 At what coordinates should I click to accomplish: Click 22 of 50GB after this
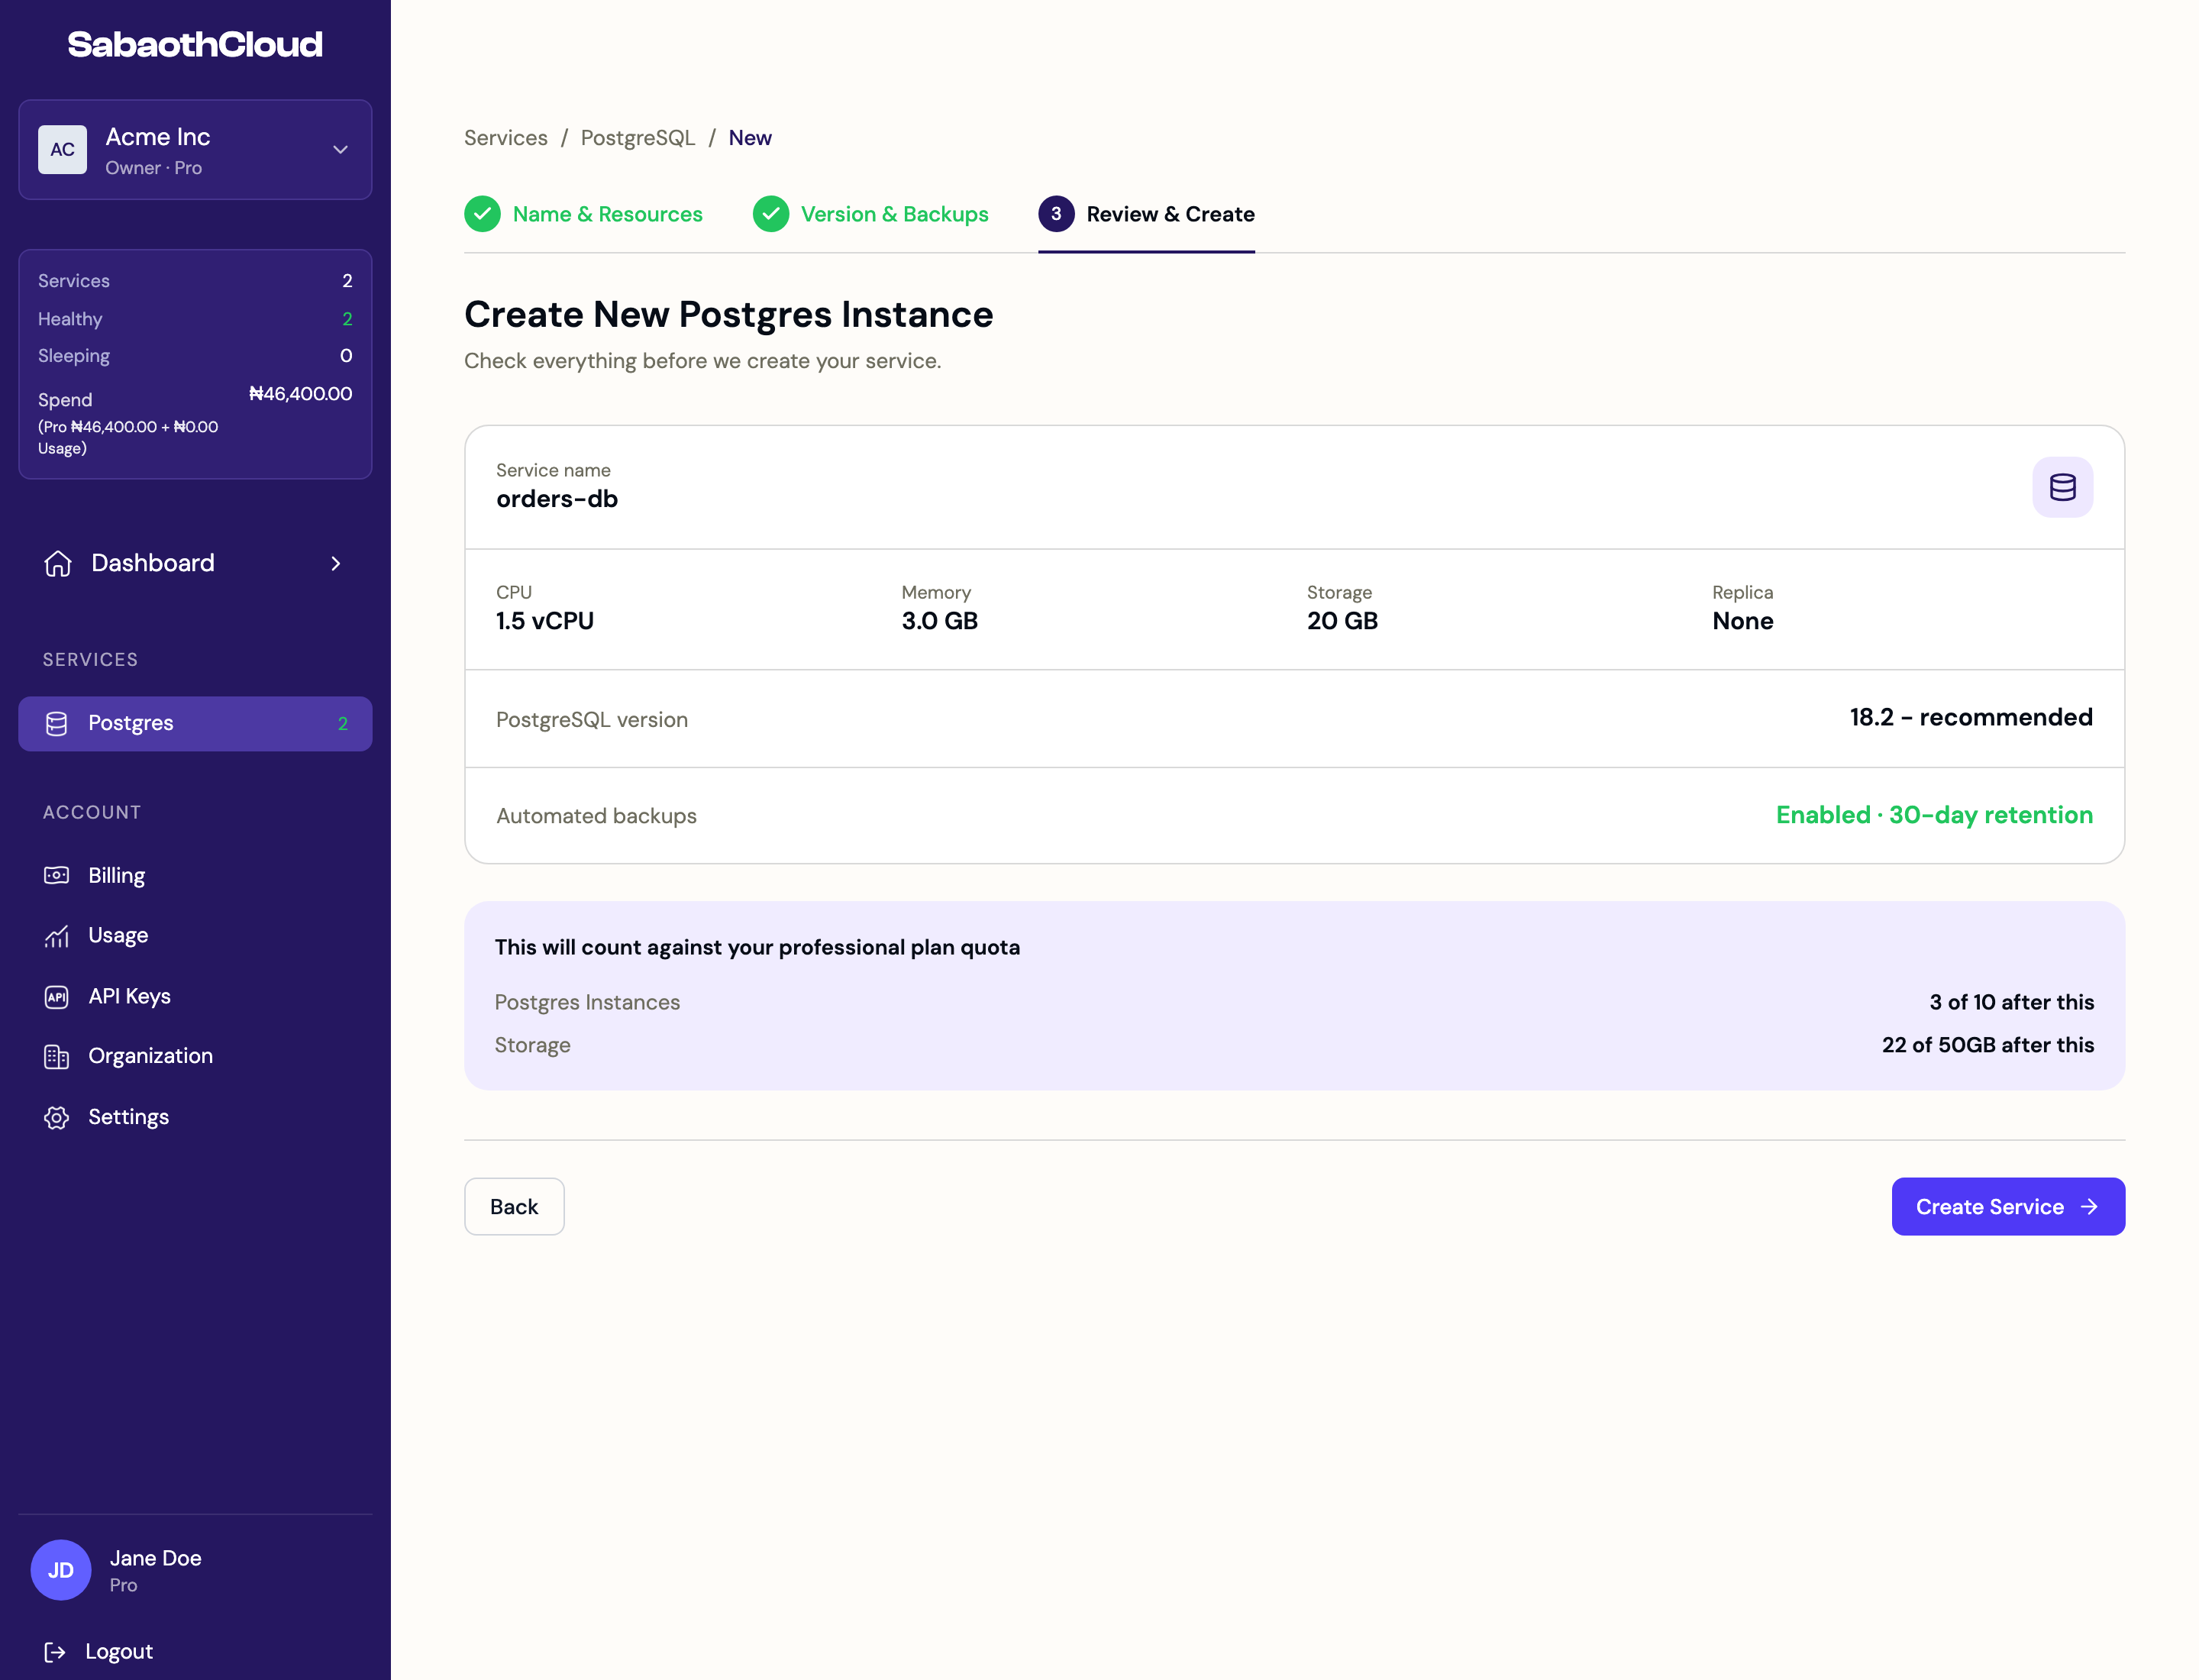1988,1045
